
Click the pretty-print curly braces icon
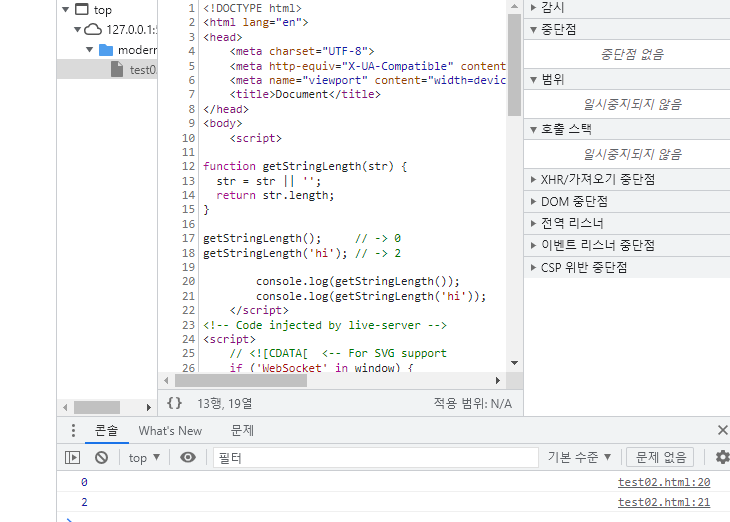175,403
